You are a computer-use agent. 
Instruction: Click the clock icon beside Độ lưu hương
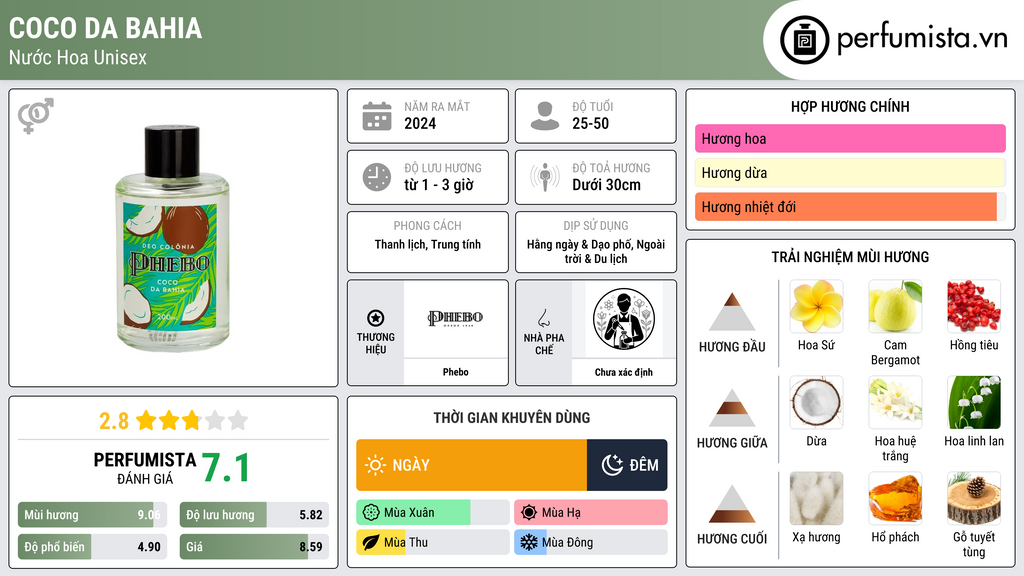pyautogui.click(x=377, y=177)
